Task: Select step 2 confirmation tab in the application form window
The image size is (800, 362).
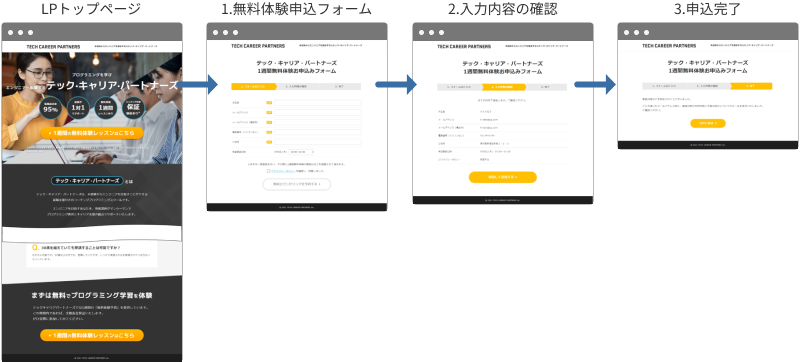Action: [298, 87]
